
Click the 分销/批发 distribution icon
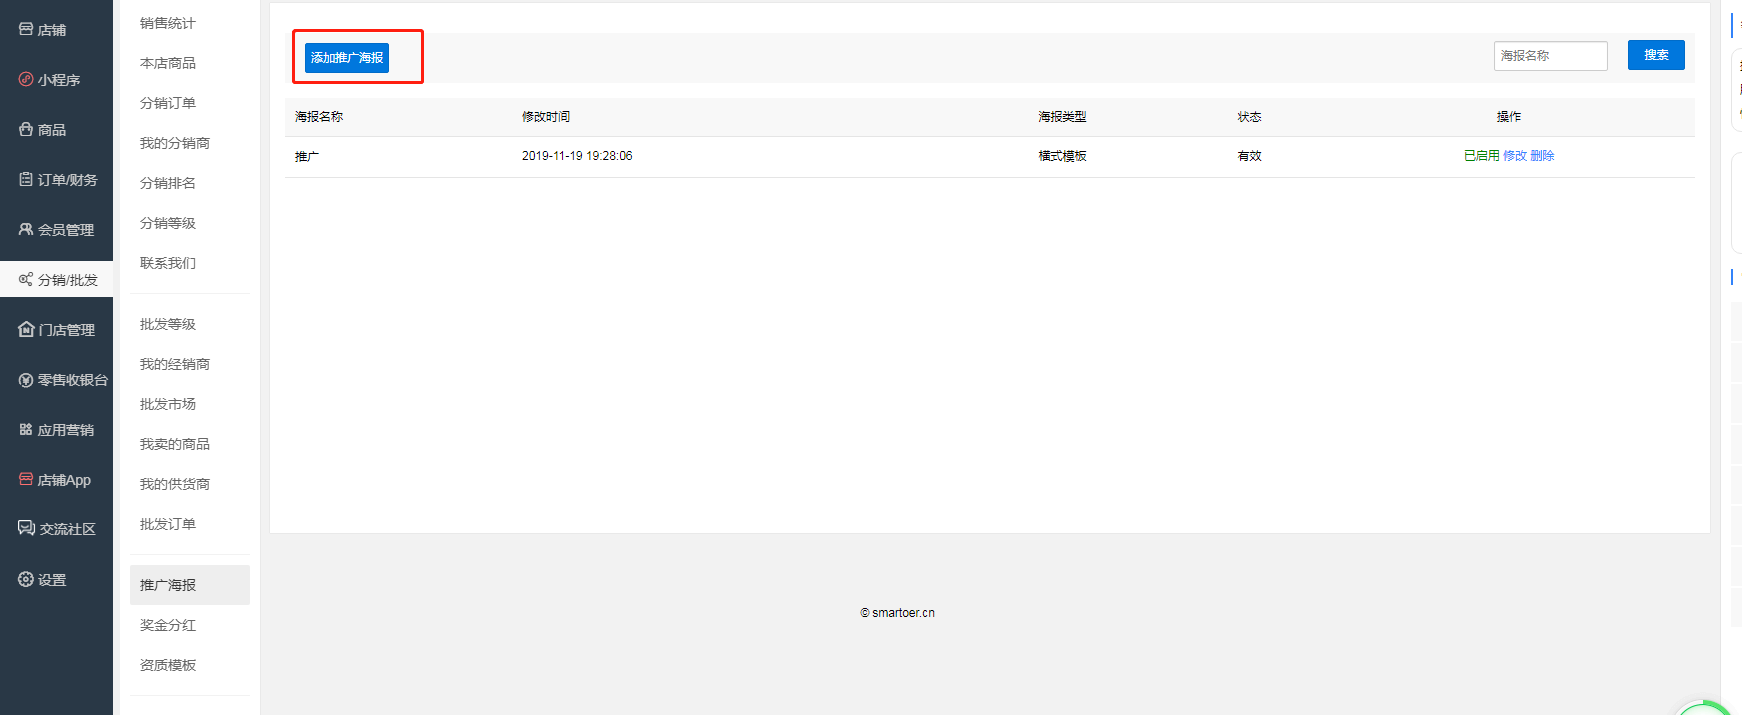point(26,279)
